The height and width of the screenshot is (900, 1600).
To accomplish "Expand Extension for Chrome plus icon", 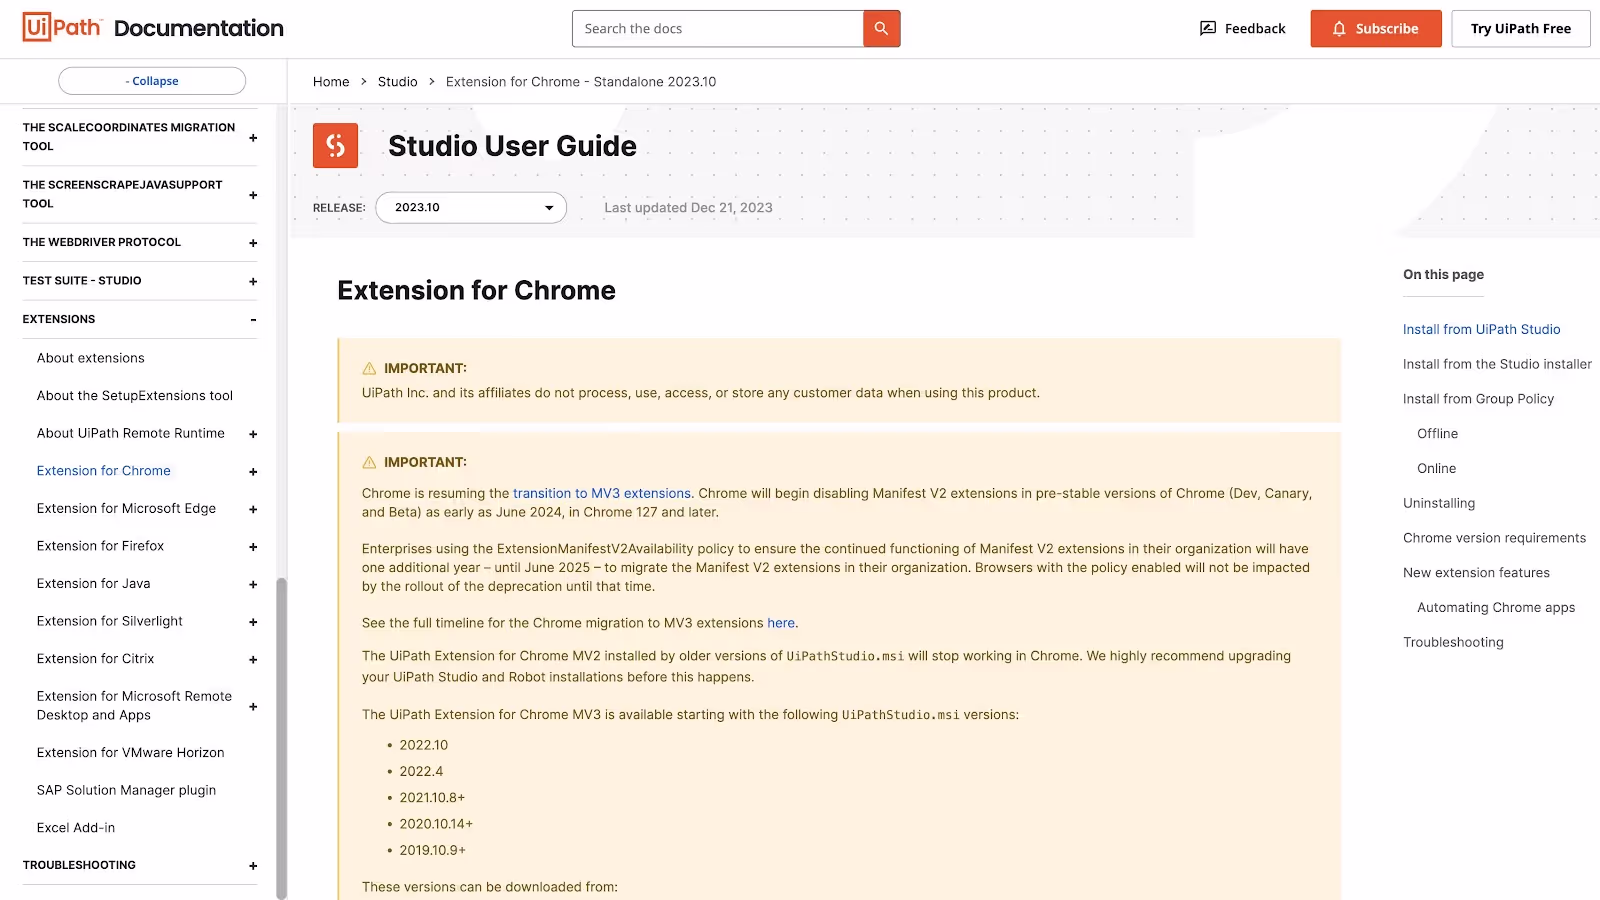I will [x=253, y=472].
